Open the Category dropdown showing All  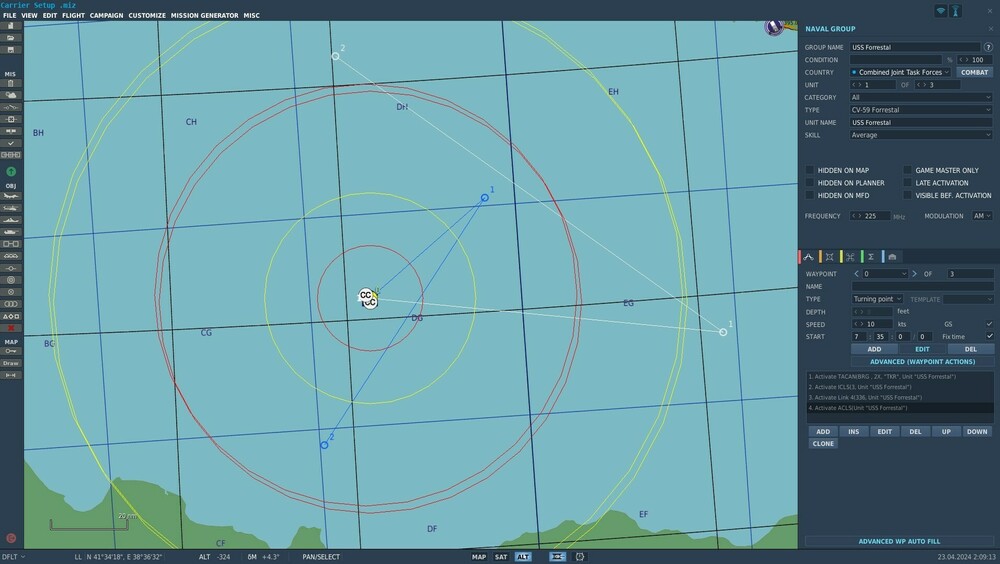(921, 97)
